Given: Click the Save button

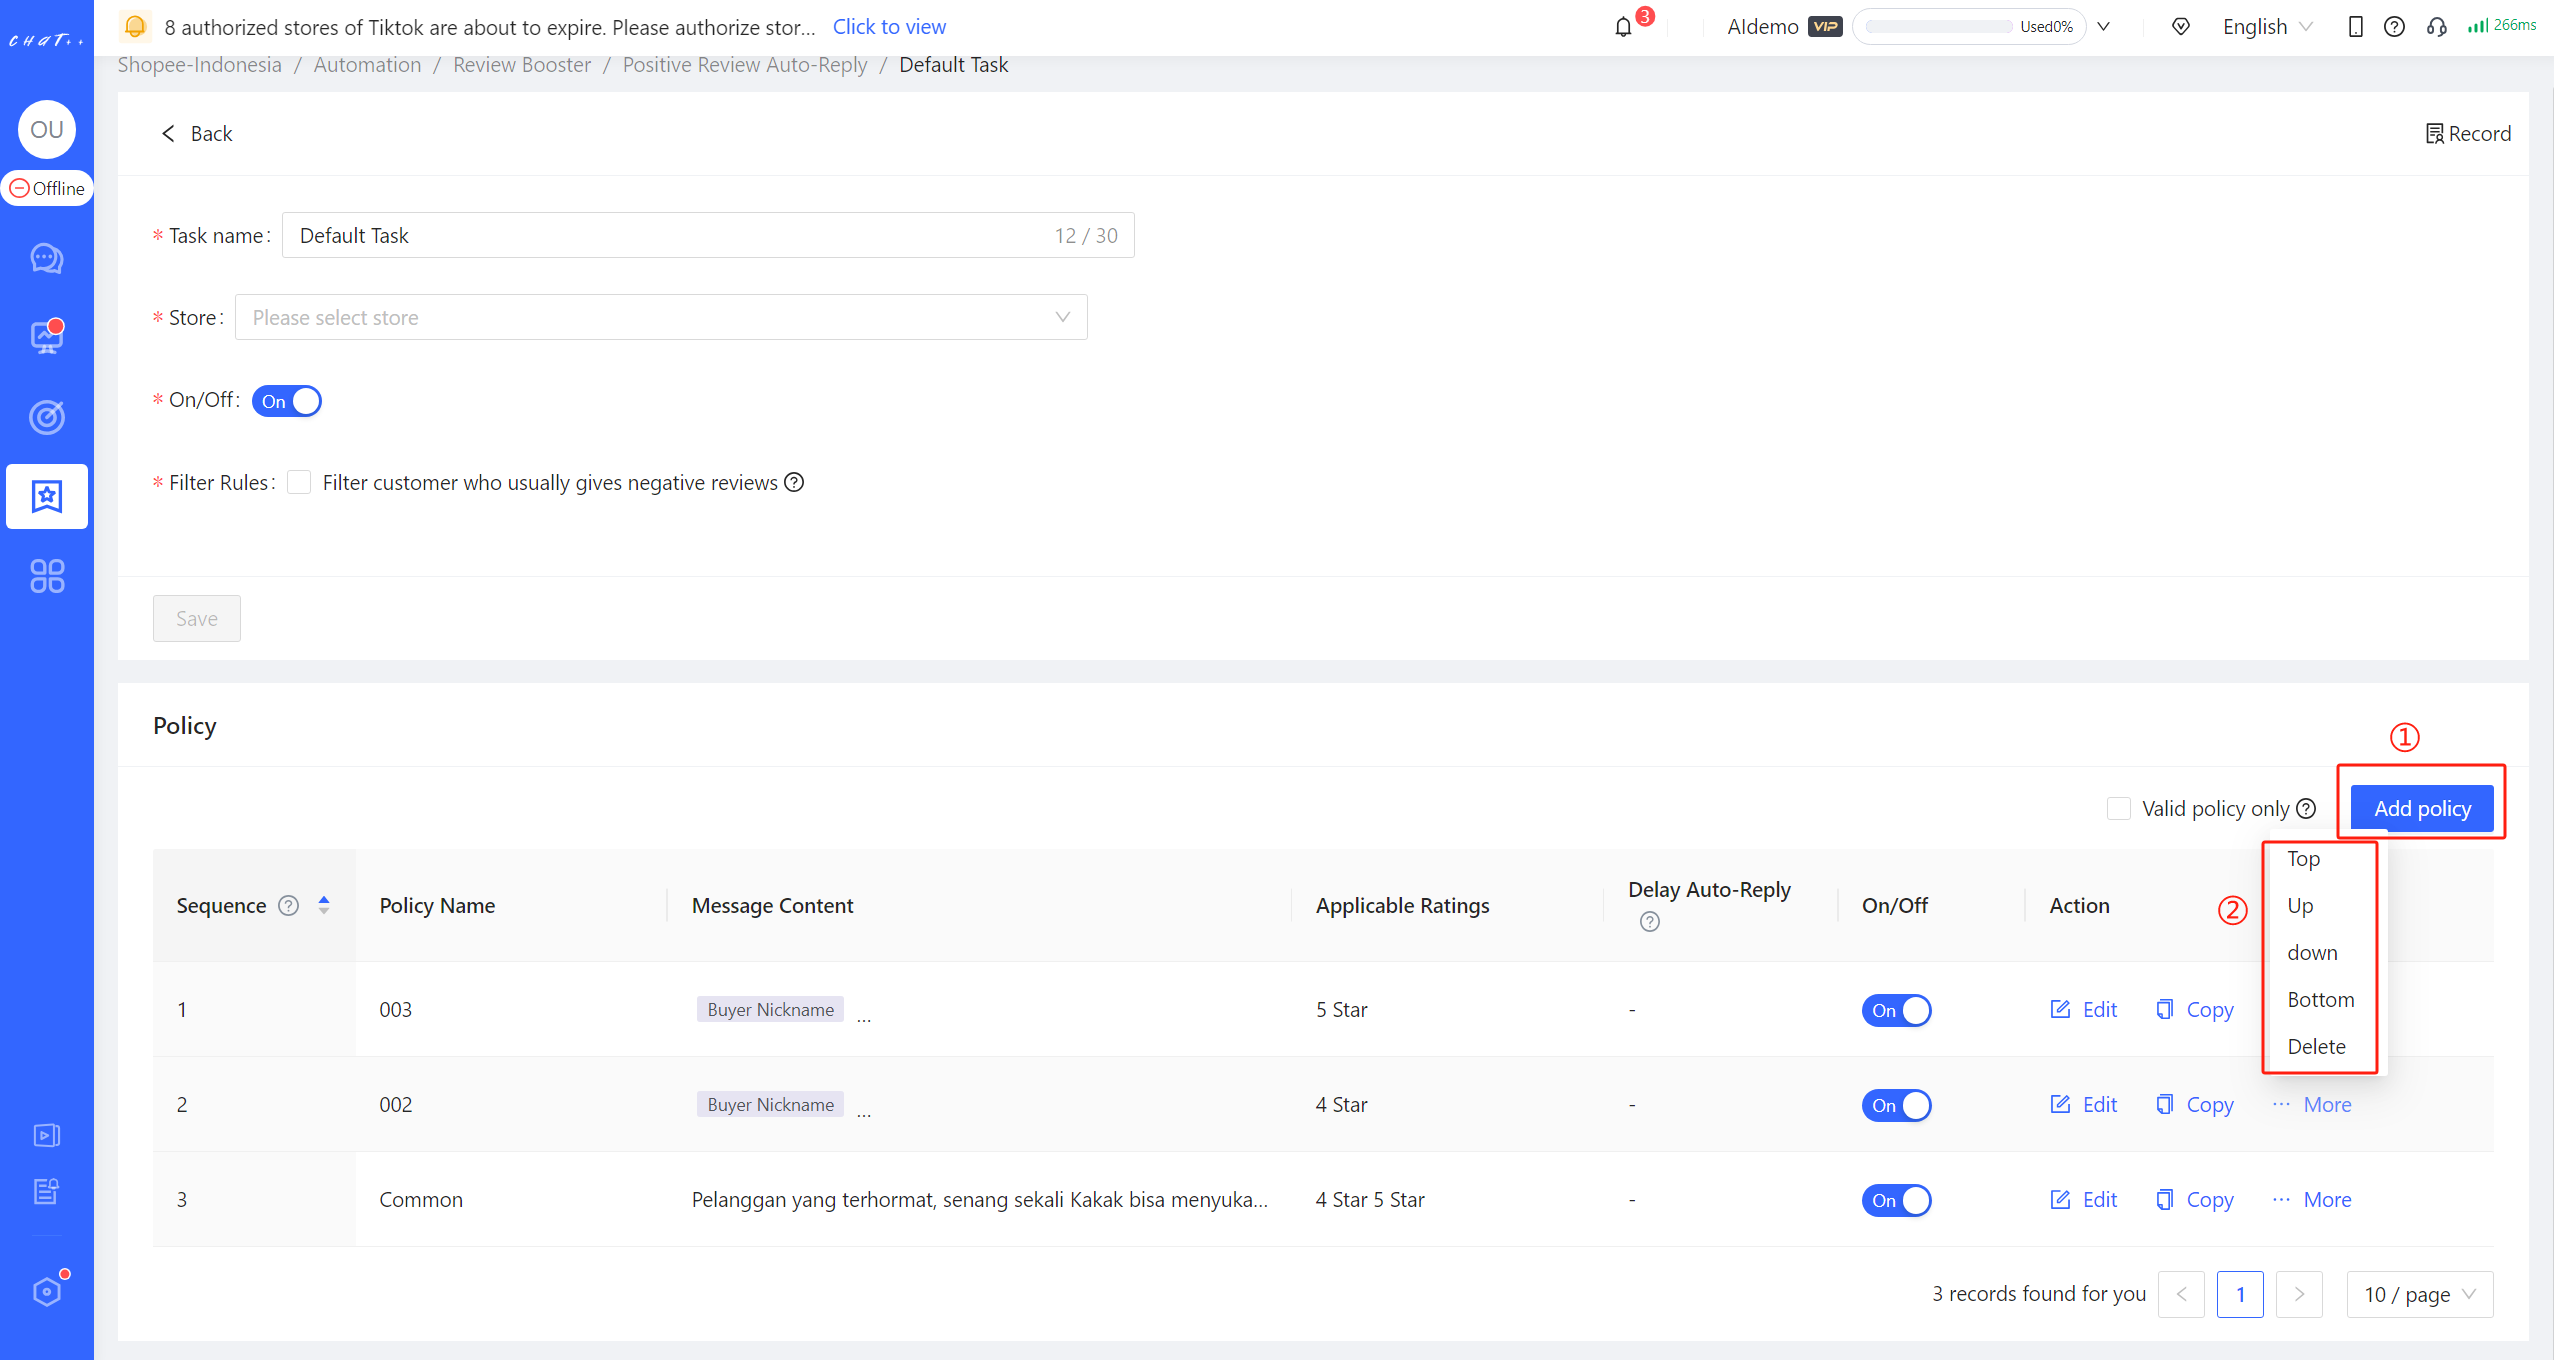Looking at the screenshot, I should [x=197, y=618].
